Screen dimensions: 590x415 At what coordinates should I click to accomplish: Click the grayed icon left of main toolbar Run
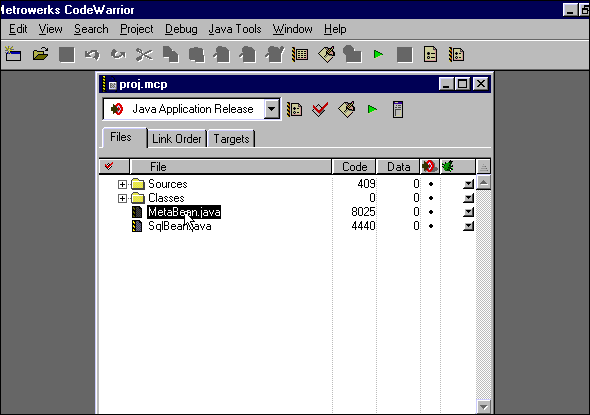[x=353, y=55]
